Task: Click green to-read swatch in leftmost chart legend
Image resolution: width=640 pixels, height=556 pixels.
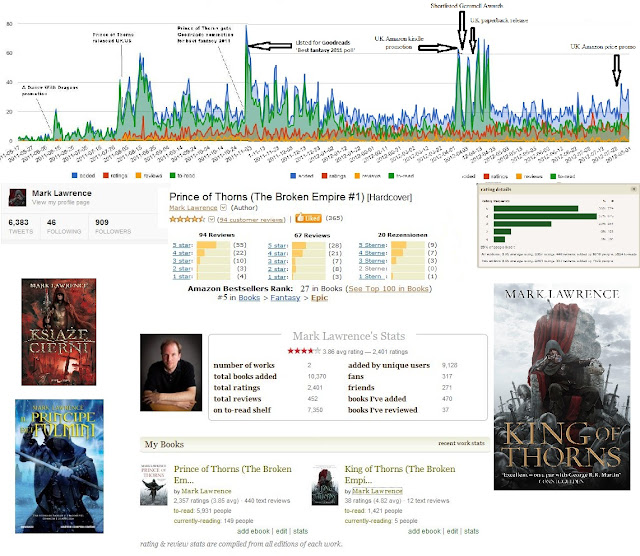Action: coord(173,175)
